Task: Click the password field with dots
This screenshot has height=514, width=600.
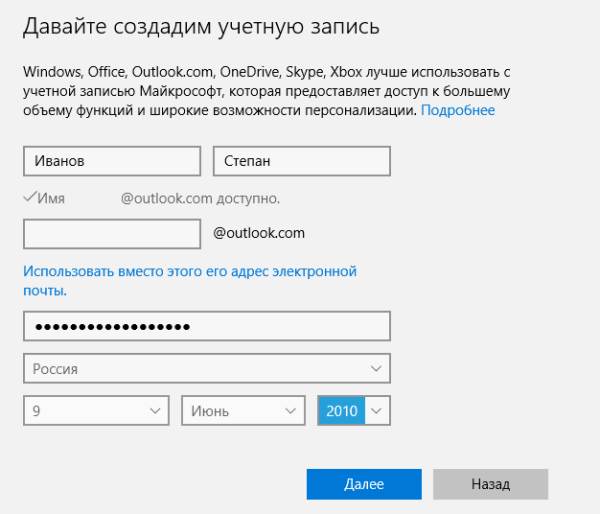Action: point(205,327)
